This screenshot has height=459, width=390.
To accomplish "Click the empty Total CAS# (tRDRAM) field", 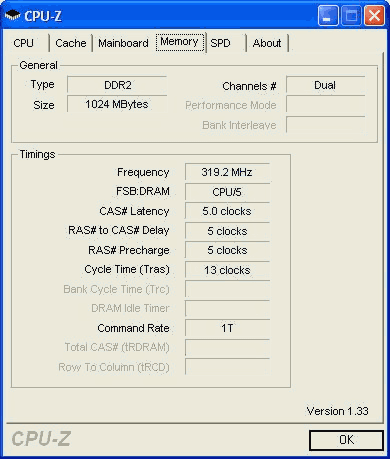I will [x=227, y=348].
